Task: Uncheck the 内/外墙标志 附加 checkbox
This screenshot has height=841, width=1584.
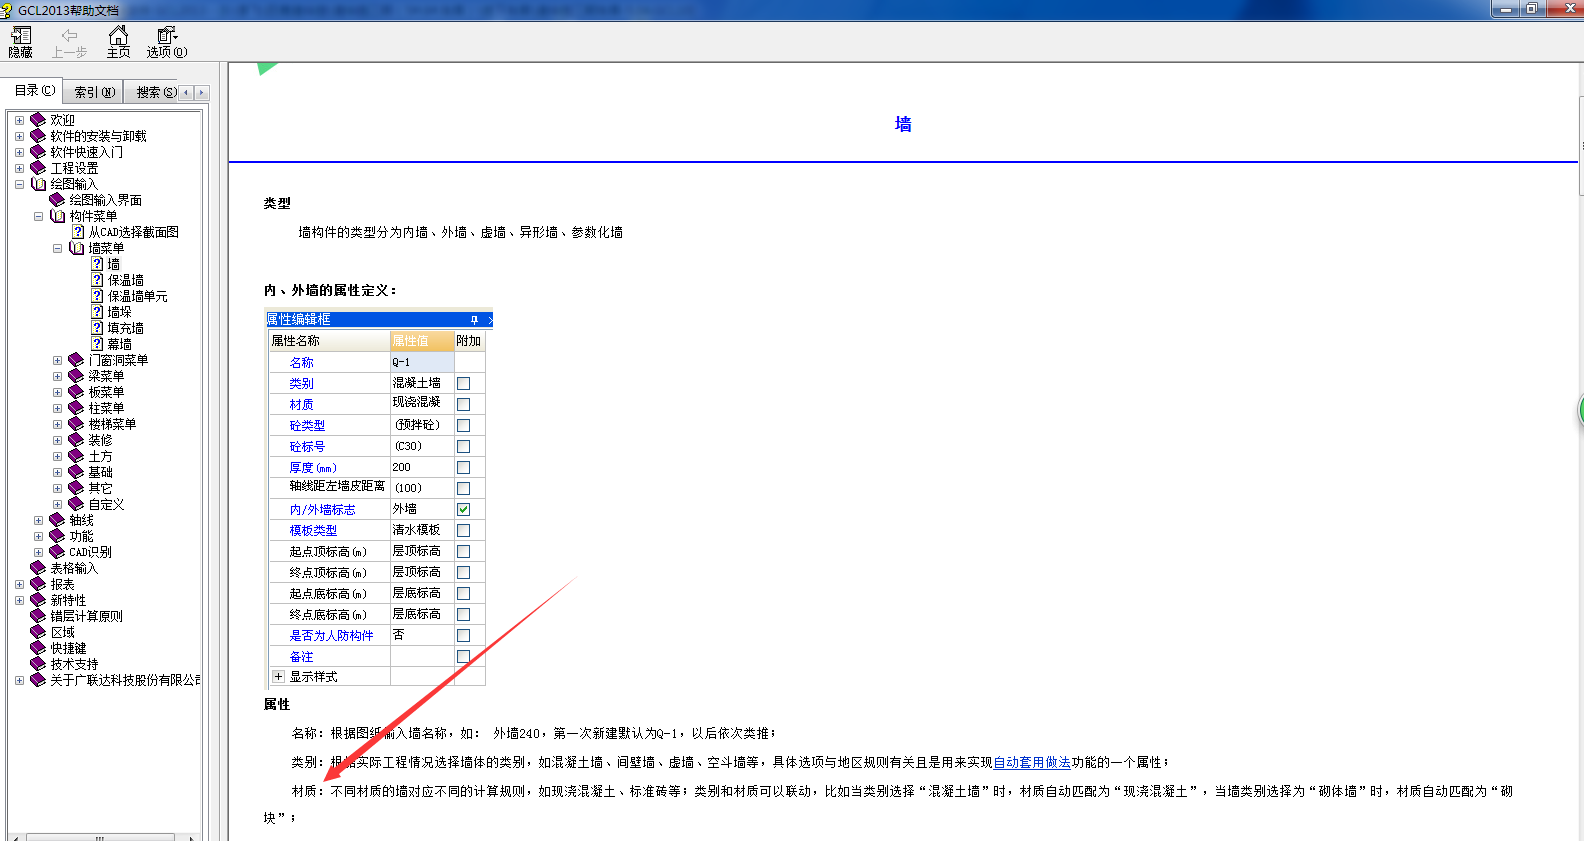Action: click(x=463, y=509)
